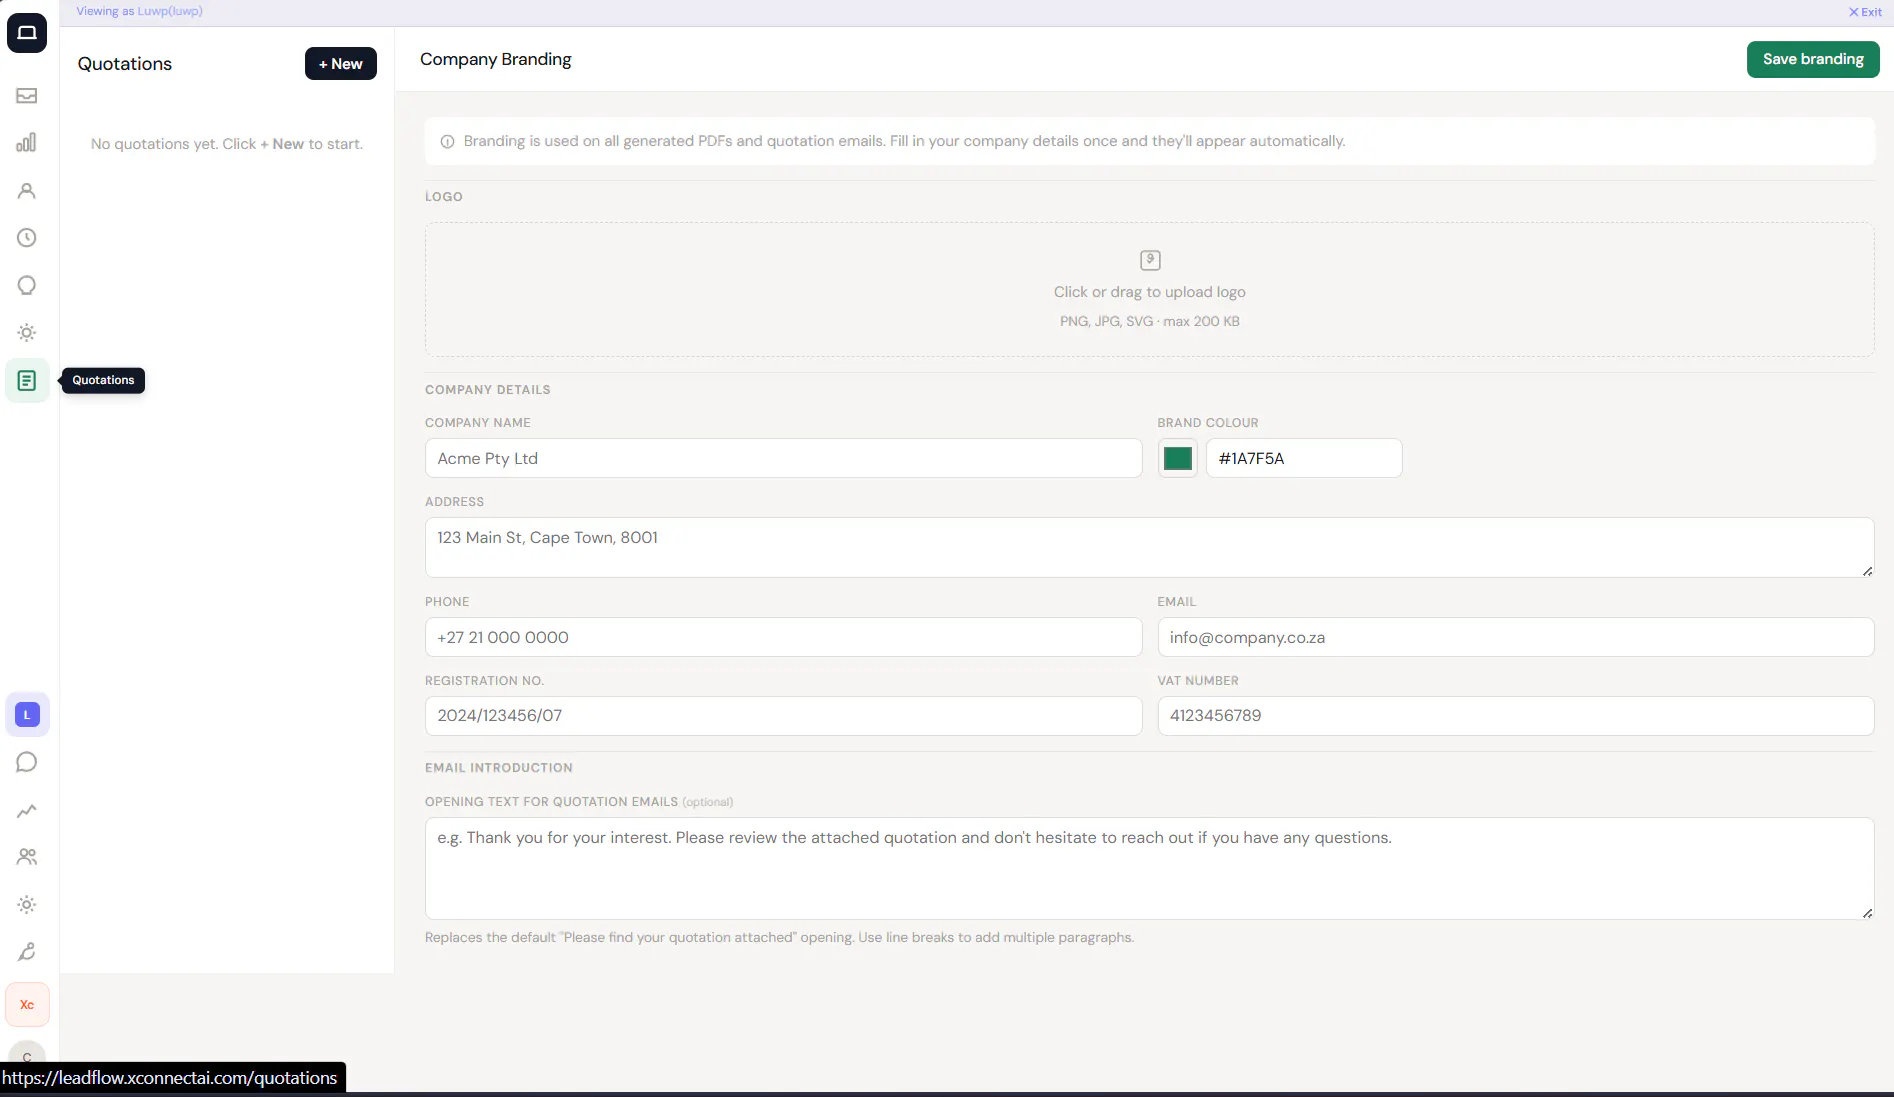This screenshot has width=1894, height=1097.
Task: Open the inbox tray icon in sidebar
Action: tap(27, 96)
